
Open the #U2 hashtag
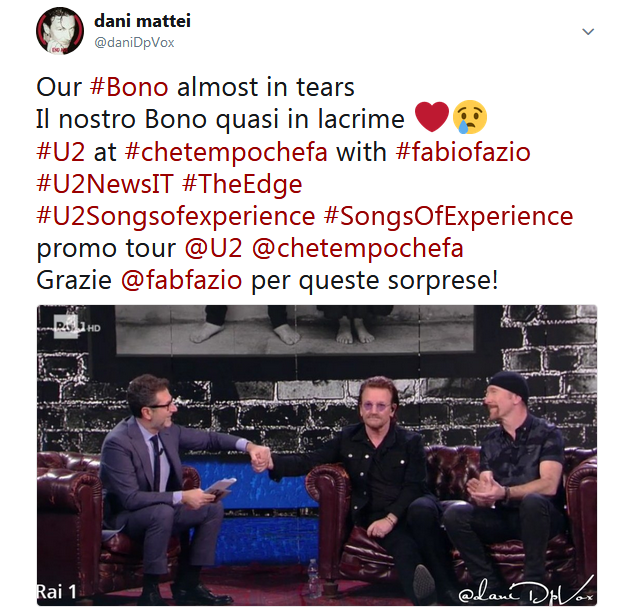tap(61, 152)
